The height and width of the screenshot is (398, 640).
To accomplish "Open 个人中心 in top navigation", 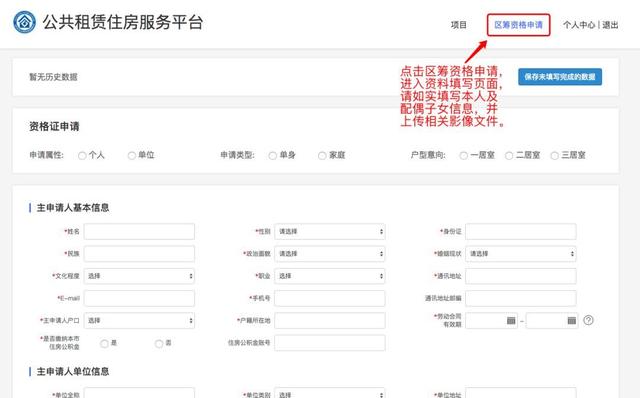I will [579, 25].
